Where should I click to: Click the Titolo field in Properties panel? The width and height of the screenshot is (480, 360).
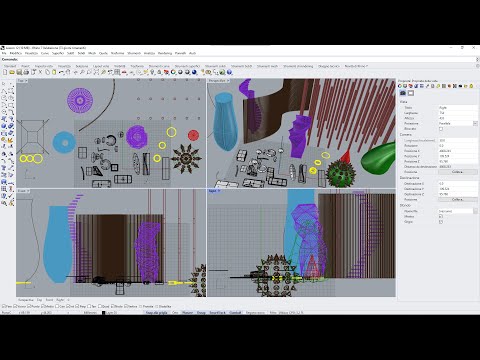click(457, 108)
